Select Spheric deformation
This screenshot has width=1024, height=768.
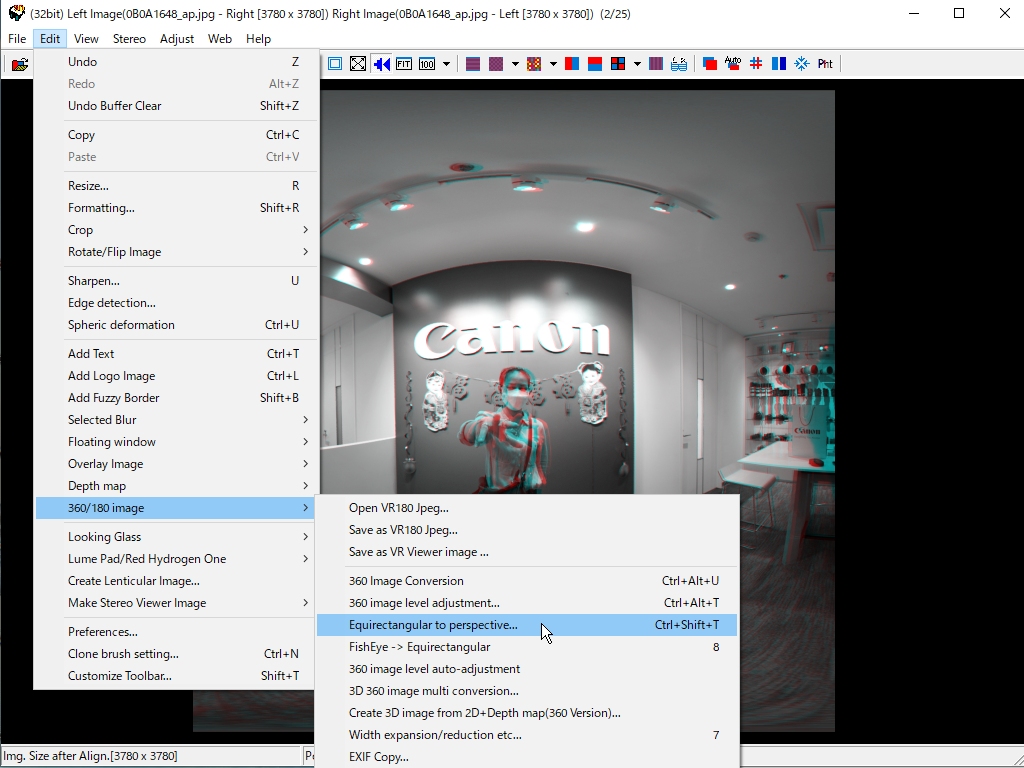(176, 325)
